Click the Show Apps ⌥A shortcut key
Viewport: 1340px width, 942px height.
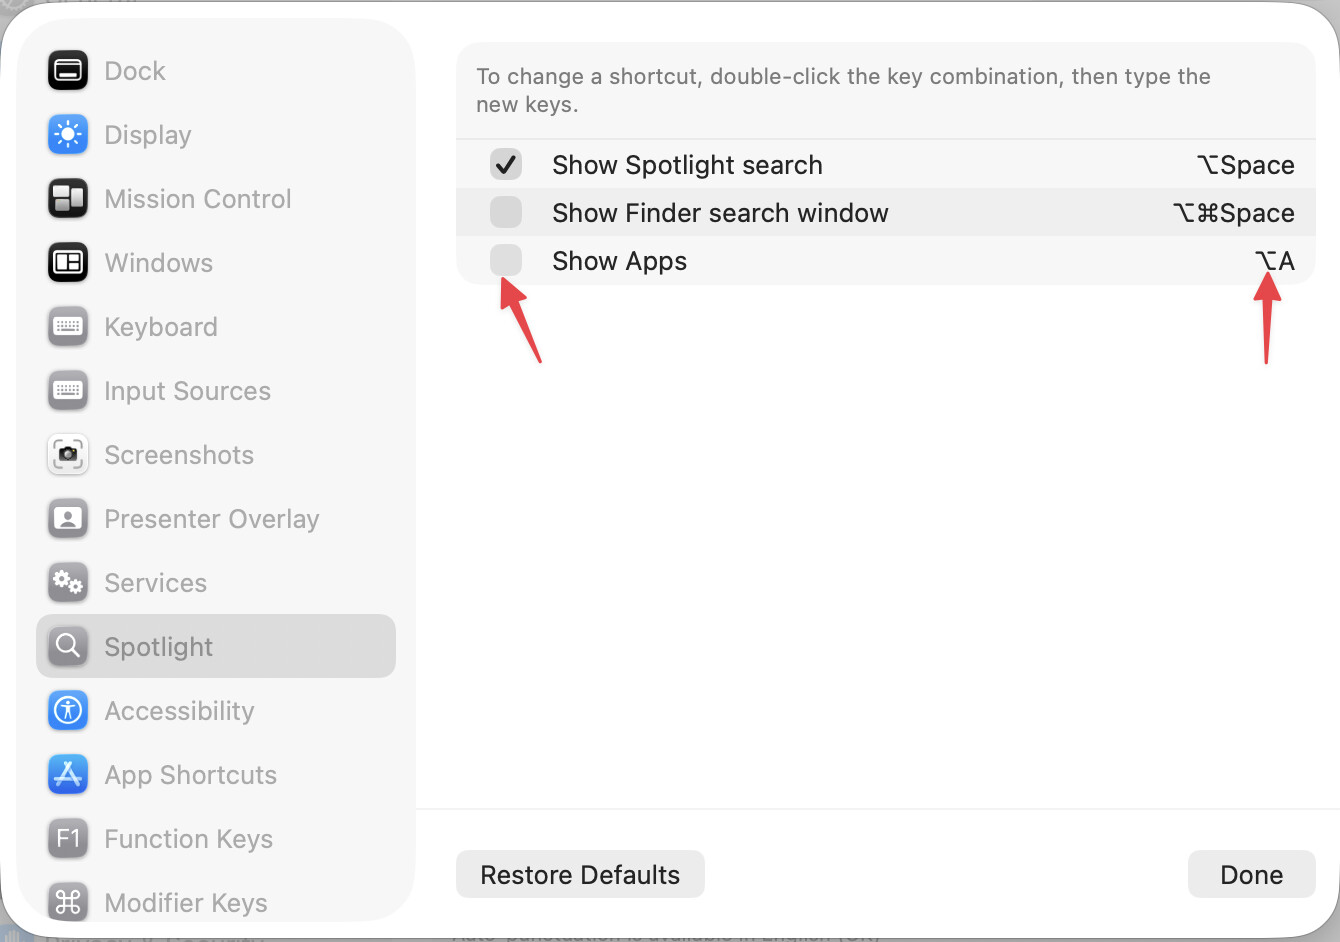pos(1275,261)
